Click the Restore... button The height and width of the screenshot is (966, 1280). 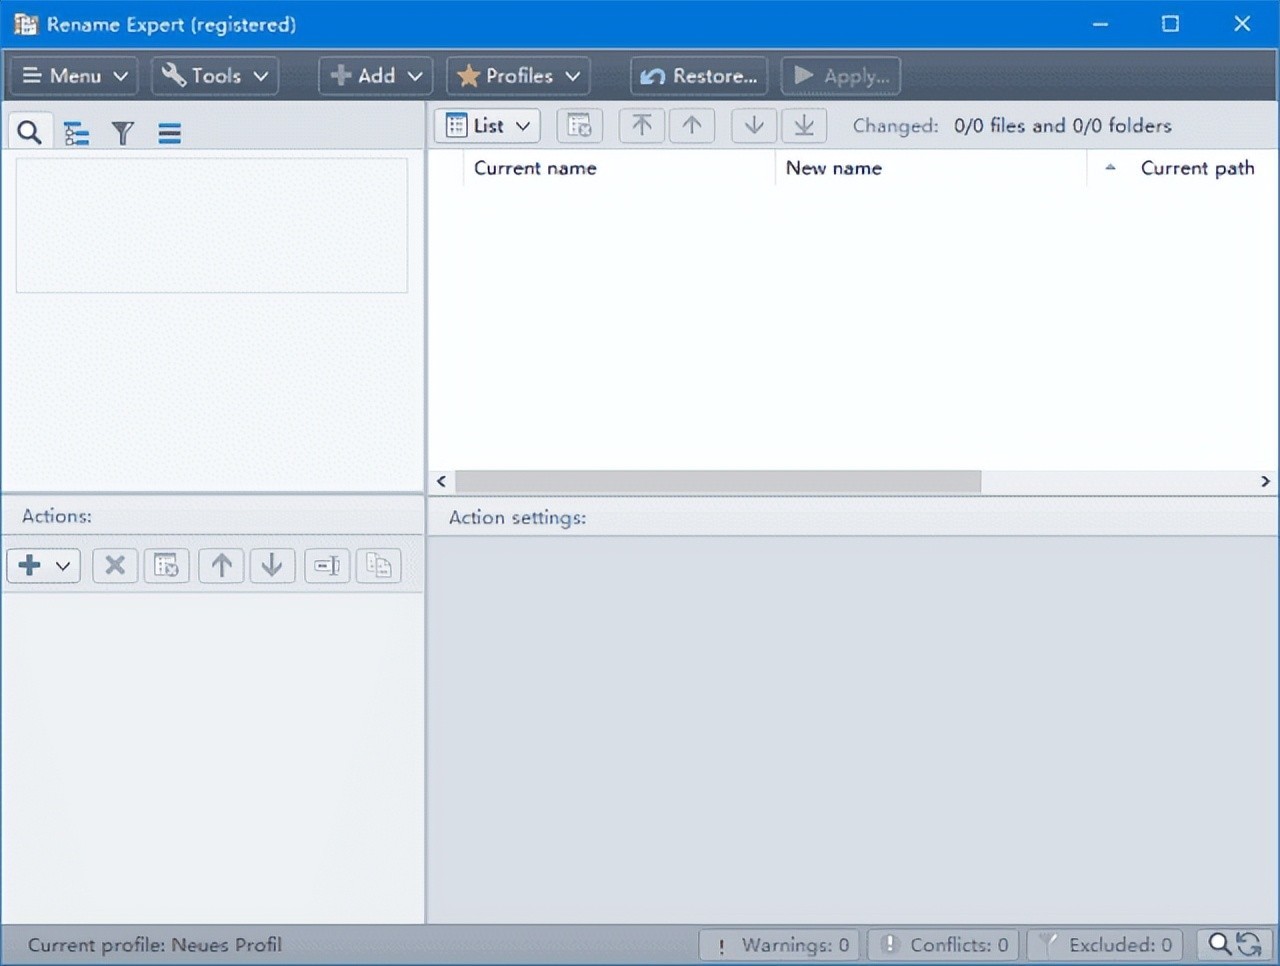[x=699, y=76]
